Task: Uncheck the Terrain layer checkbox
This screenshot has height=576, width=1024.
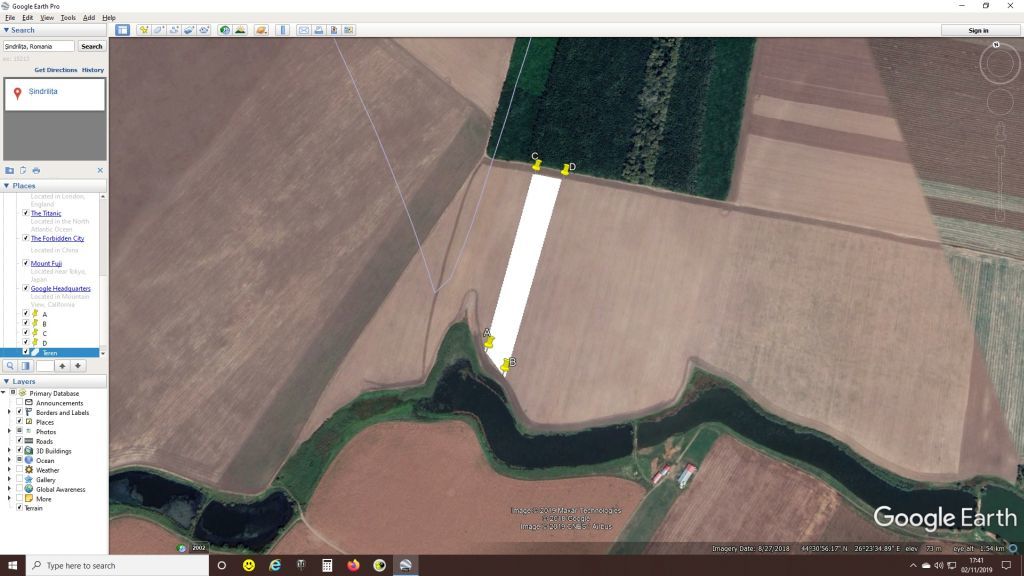Action: tap(19, 508)
